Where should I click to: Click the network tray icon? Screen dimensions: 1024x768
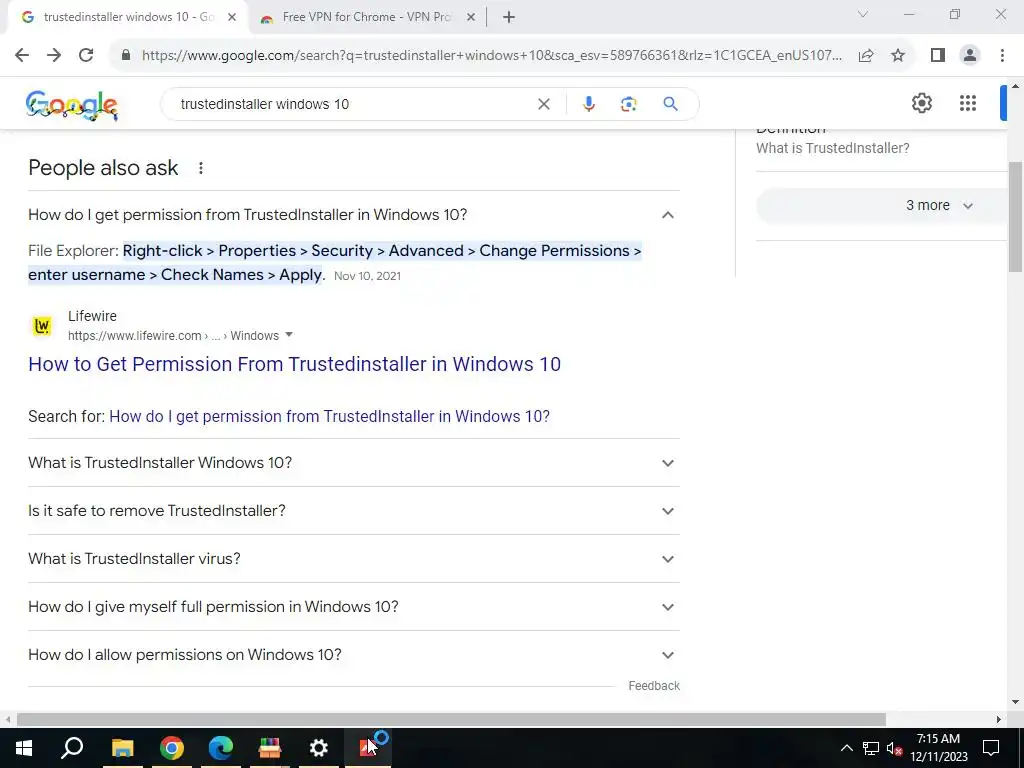(871, 748)
